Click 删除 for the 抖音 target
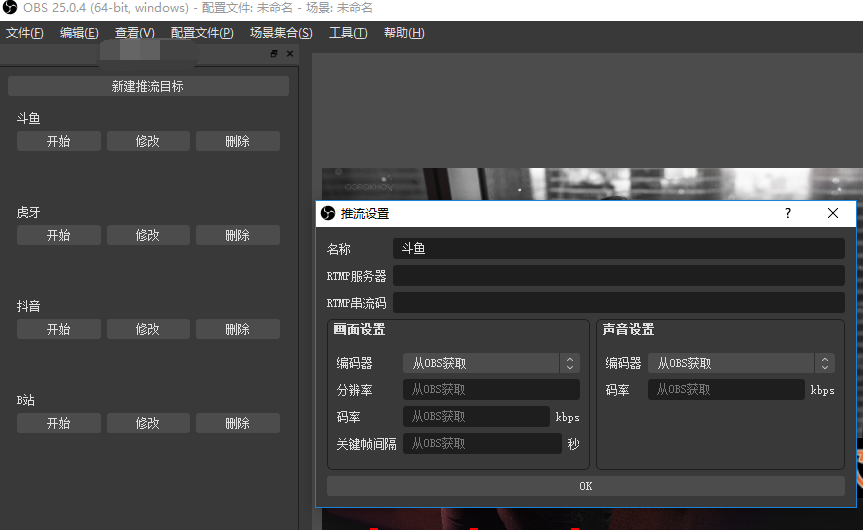Image resolution: width=863 pixels, height=530 pixels. coord(238,329)
